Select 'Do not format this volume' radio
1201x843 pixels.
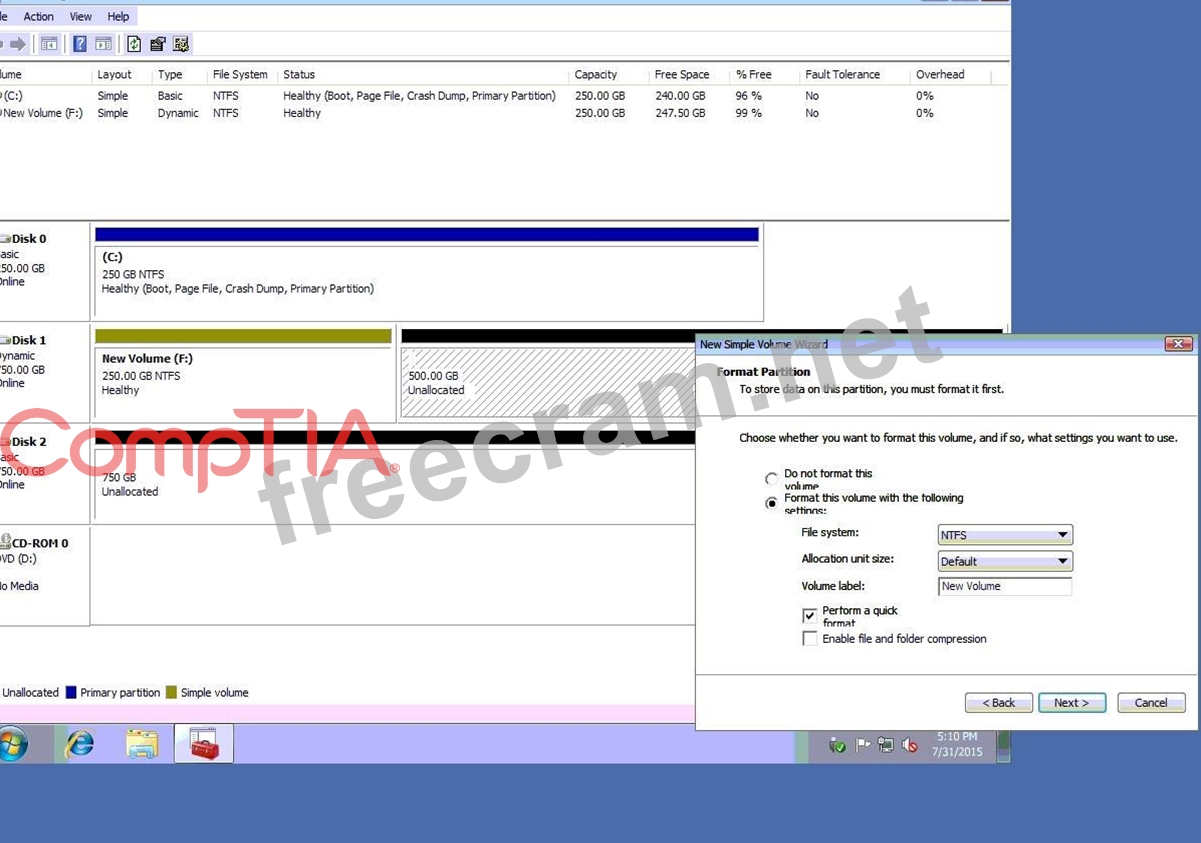pos(771,480)
